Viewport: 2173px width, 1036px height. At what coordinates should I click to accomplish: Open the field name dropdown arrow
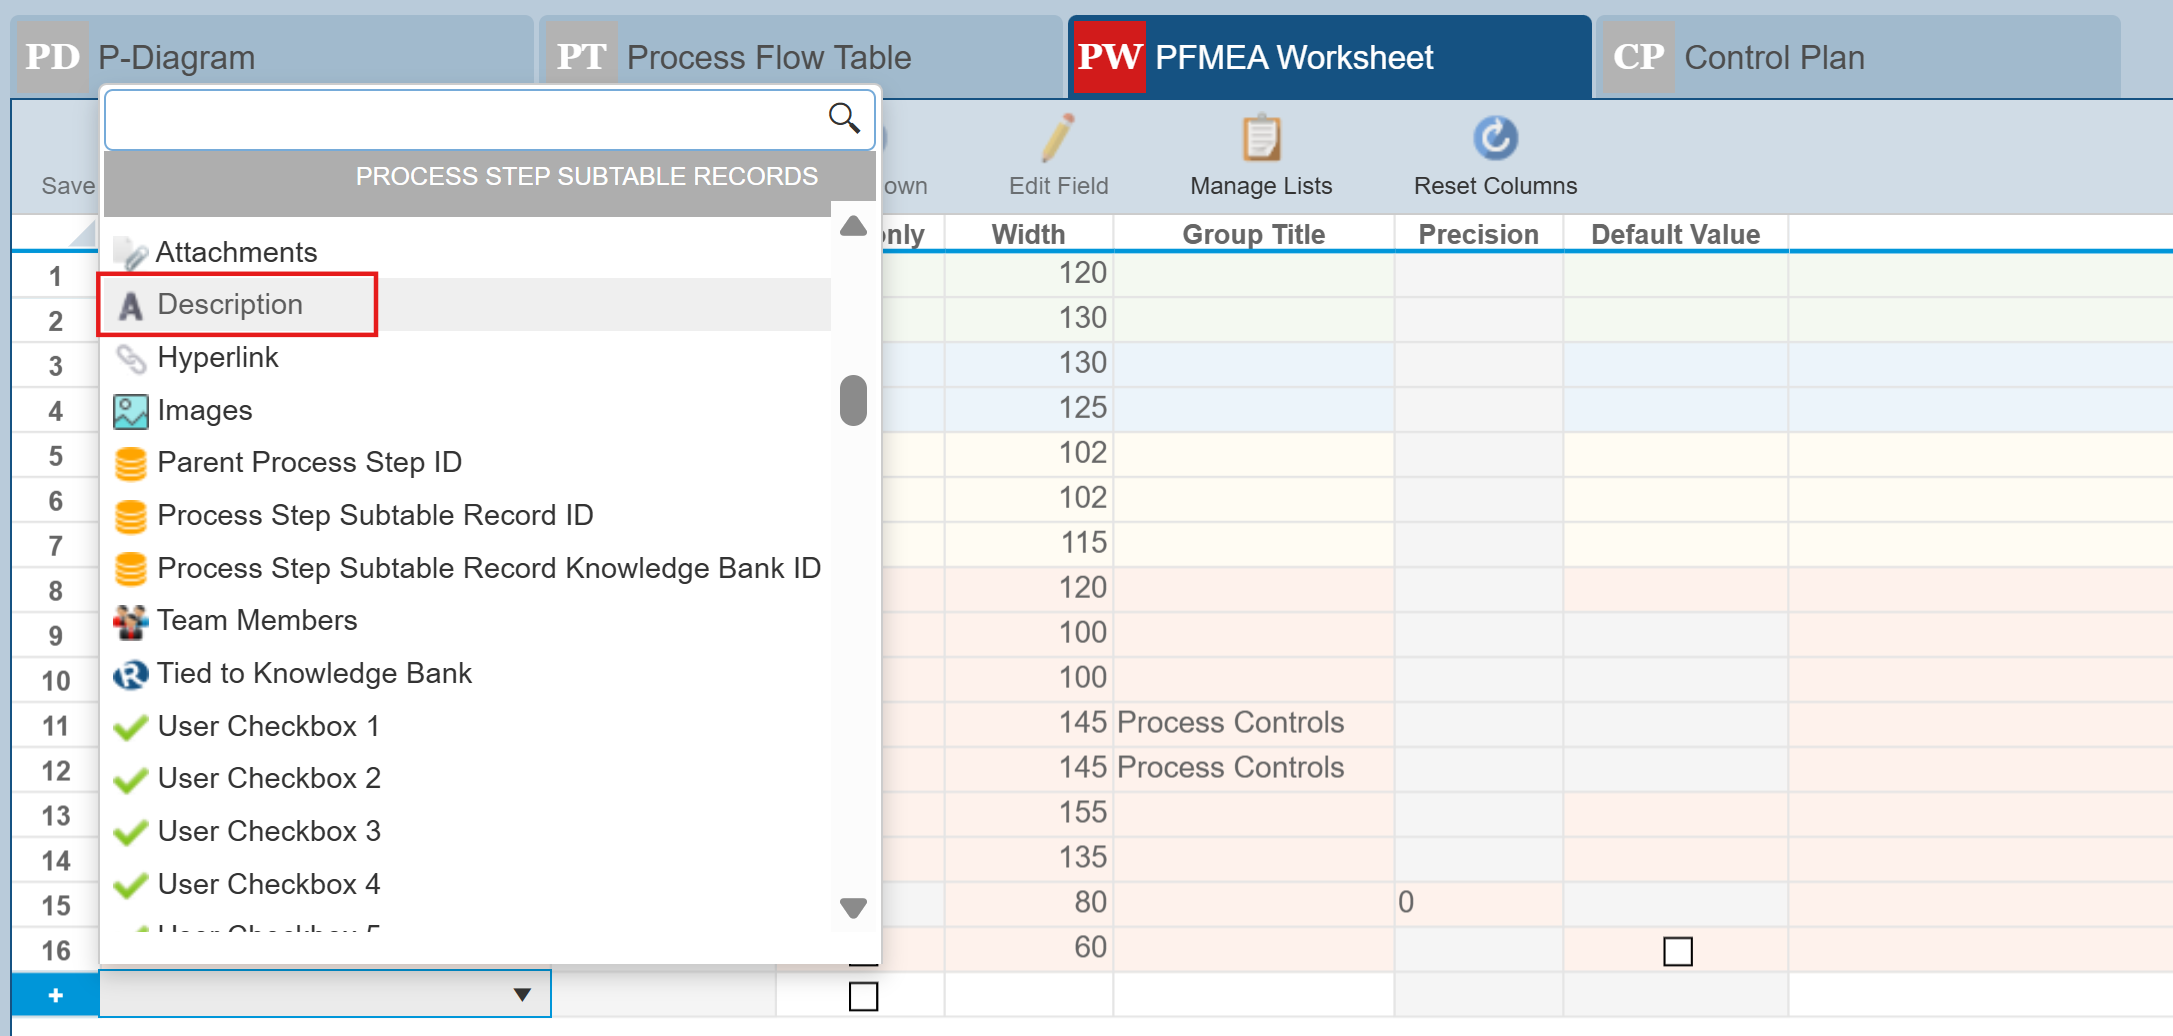521,994
